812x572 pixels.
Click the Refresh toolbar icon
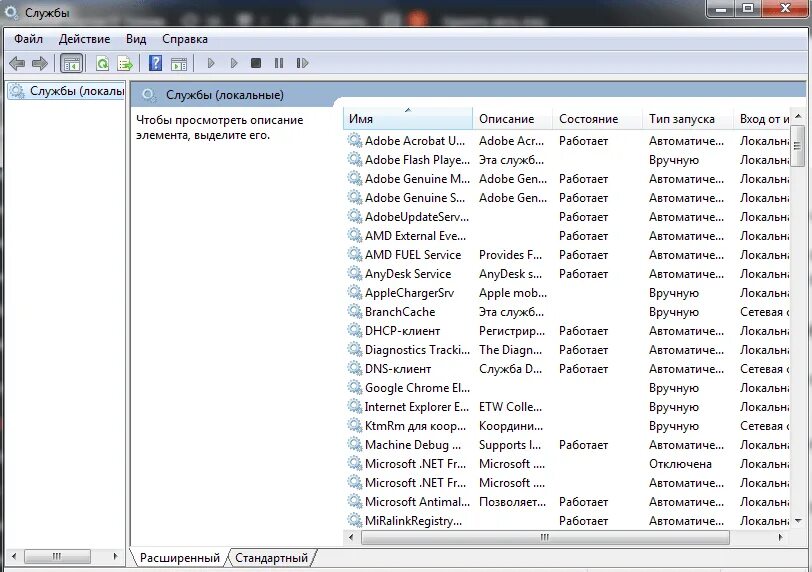(103, 63)
